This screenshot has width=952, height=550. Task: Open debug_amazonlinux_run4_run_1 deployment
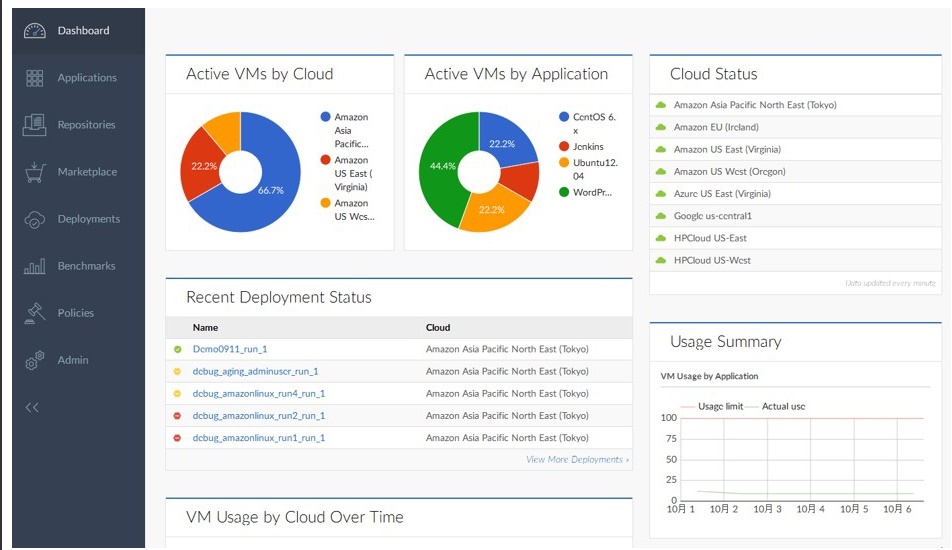pyautogui.click(x=258, y=394)
